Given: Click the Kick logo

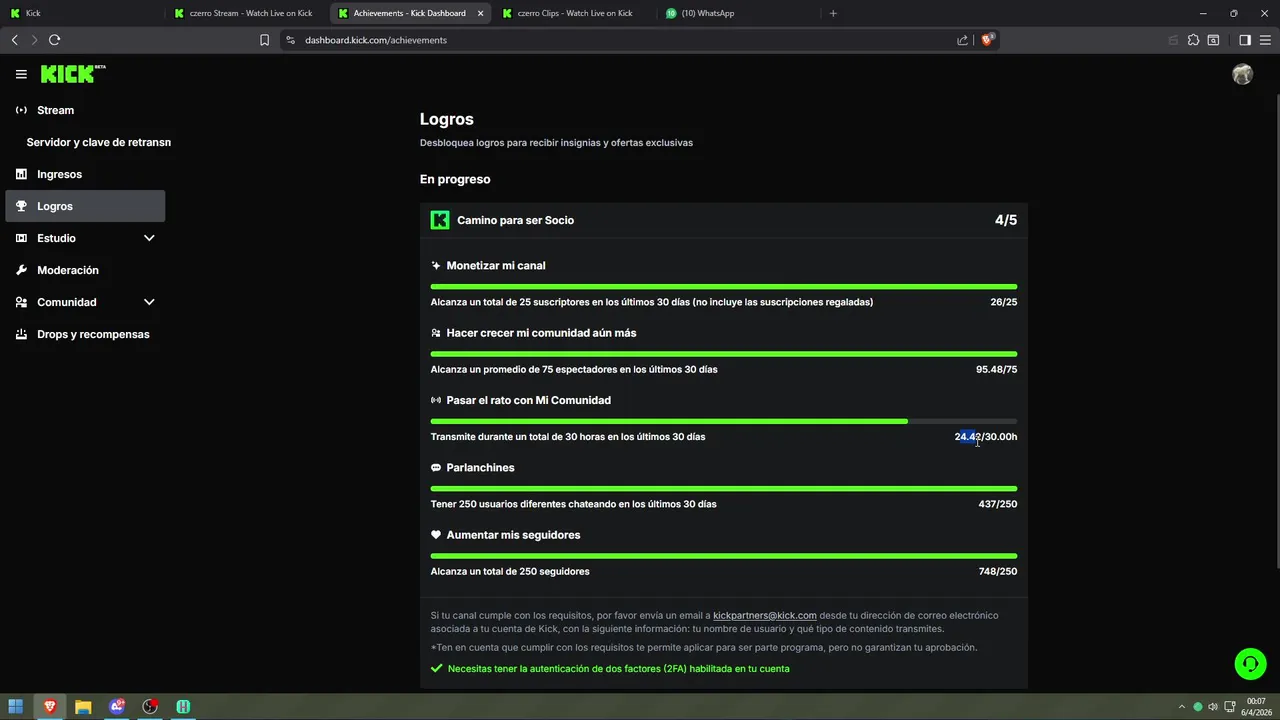Looking at the screenshot, I should point(73,74).
